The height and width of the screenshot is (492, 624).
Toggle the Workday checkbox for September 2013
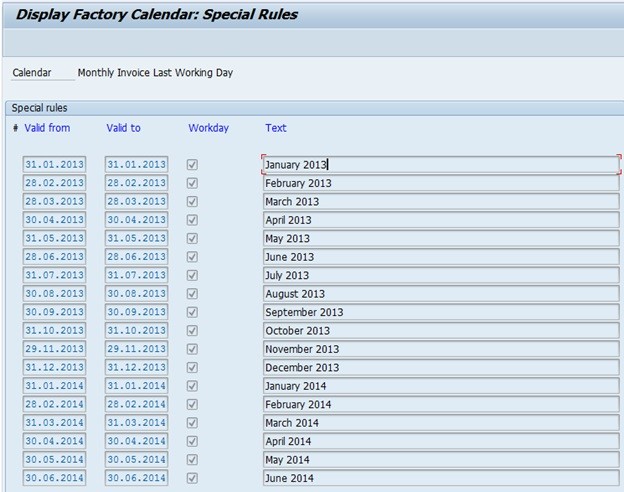[192, 312]
